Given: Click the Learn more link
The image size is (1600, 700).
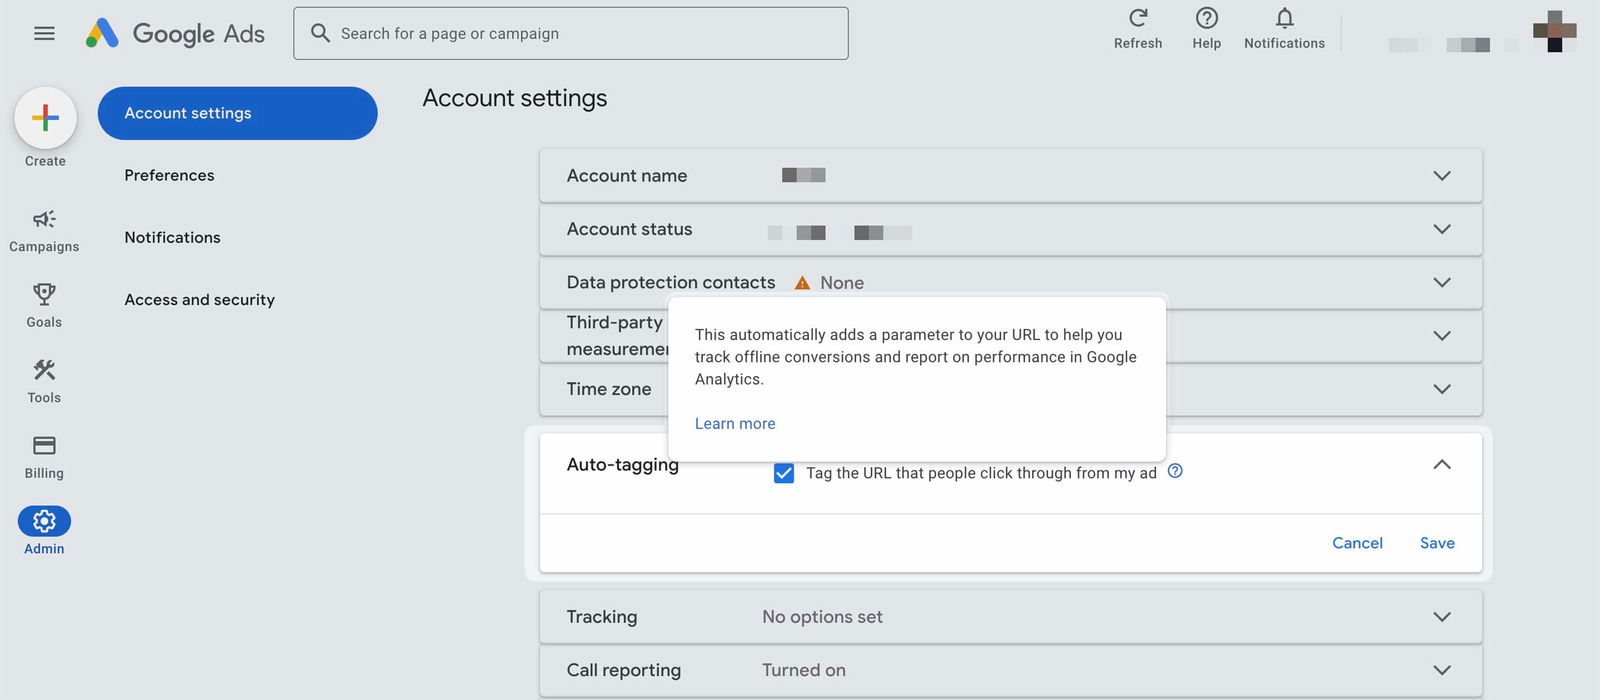Looking at the screenshot, I should 735,424.
